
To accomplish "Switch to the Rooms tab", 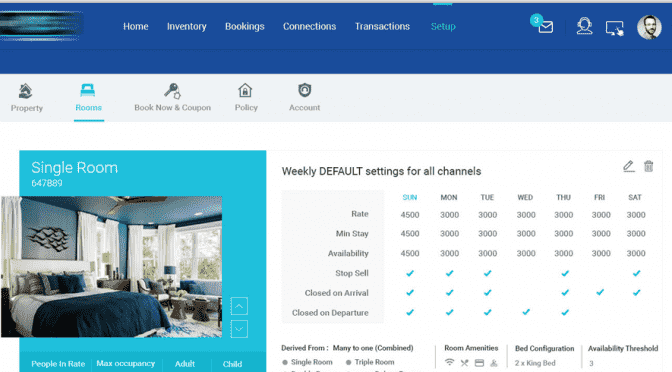I will (x=88, y=98).
